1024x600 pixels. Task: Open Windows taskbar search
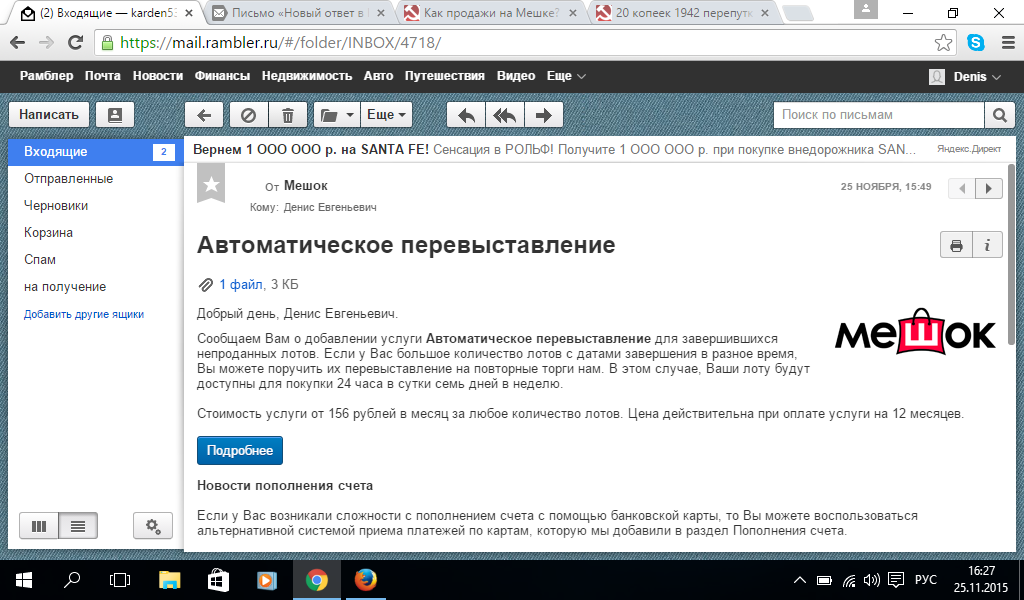tap(72, 580)
